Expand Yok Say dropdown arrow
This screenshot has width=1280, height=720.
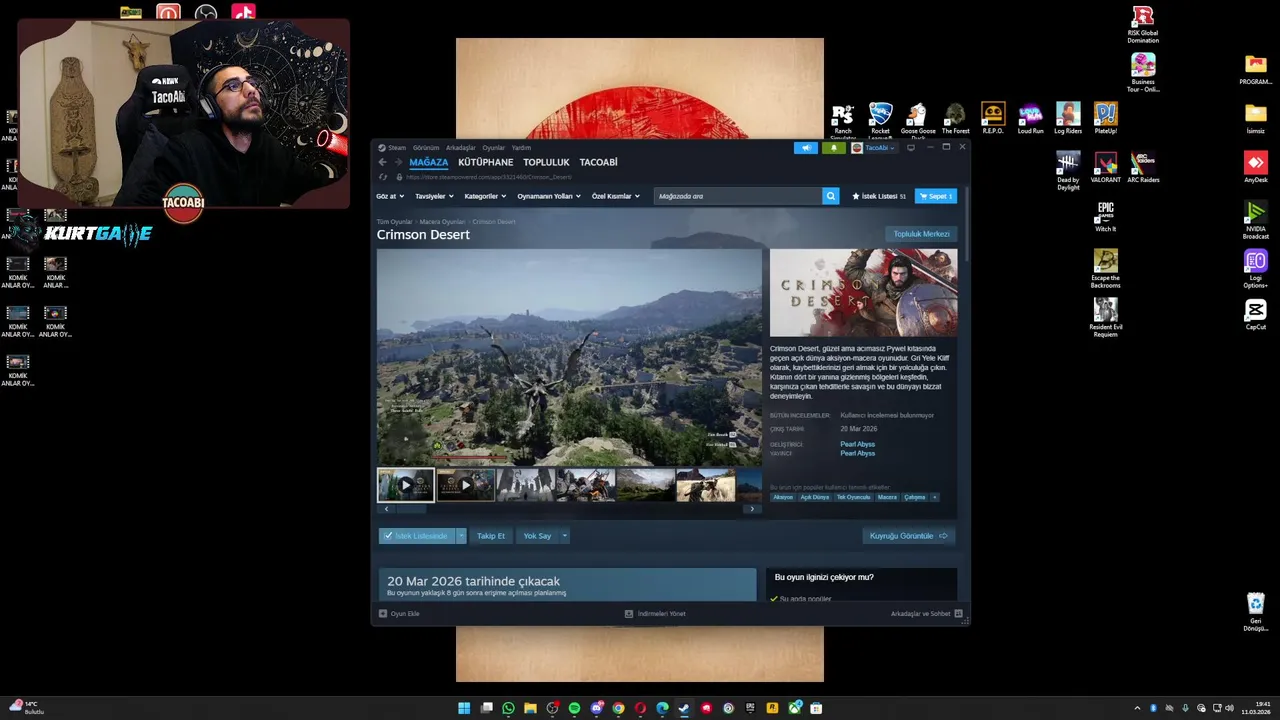click(x=565, y=536)
